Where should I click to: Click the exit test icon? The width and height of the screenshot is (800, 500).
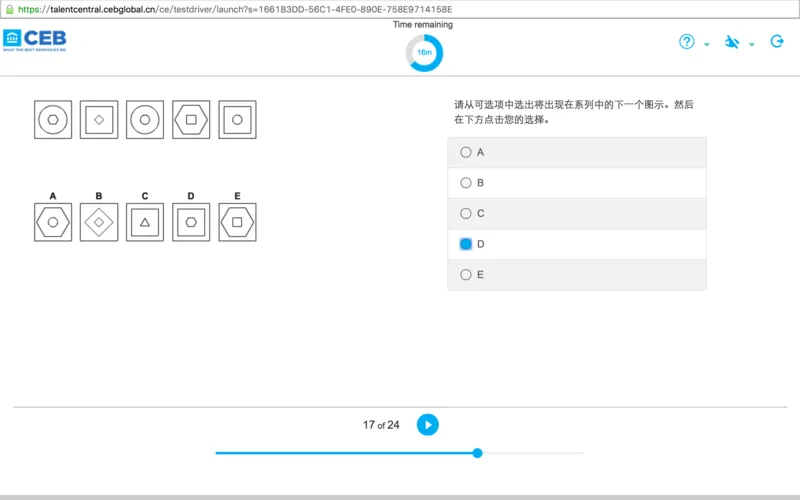coord(777,41)
